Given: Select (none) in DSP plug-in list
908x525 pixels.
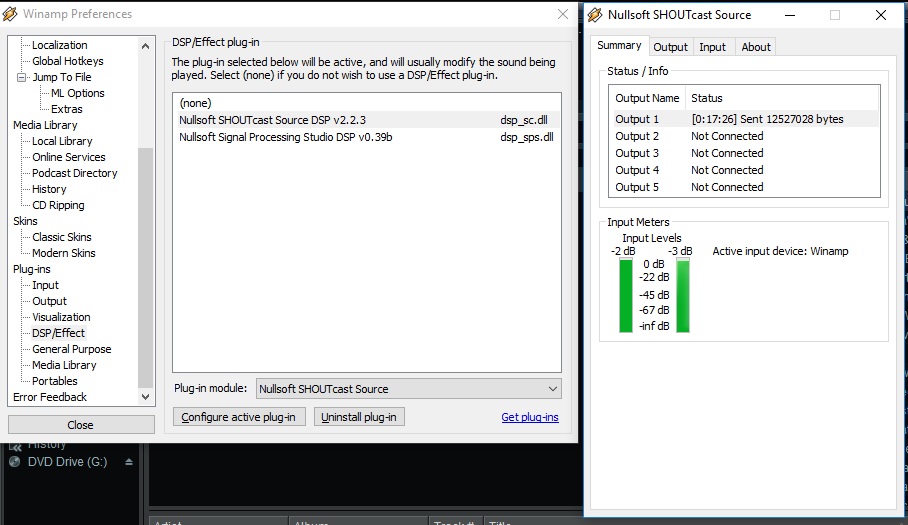Looking at the screenshot, I should click(x=367, y=103).
